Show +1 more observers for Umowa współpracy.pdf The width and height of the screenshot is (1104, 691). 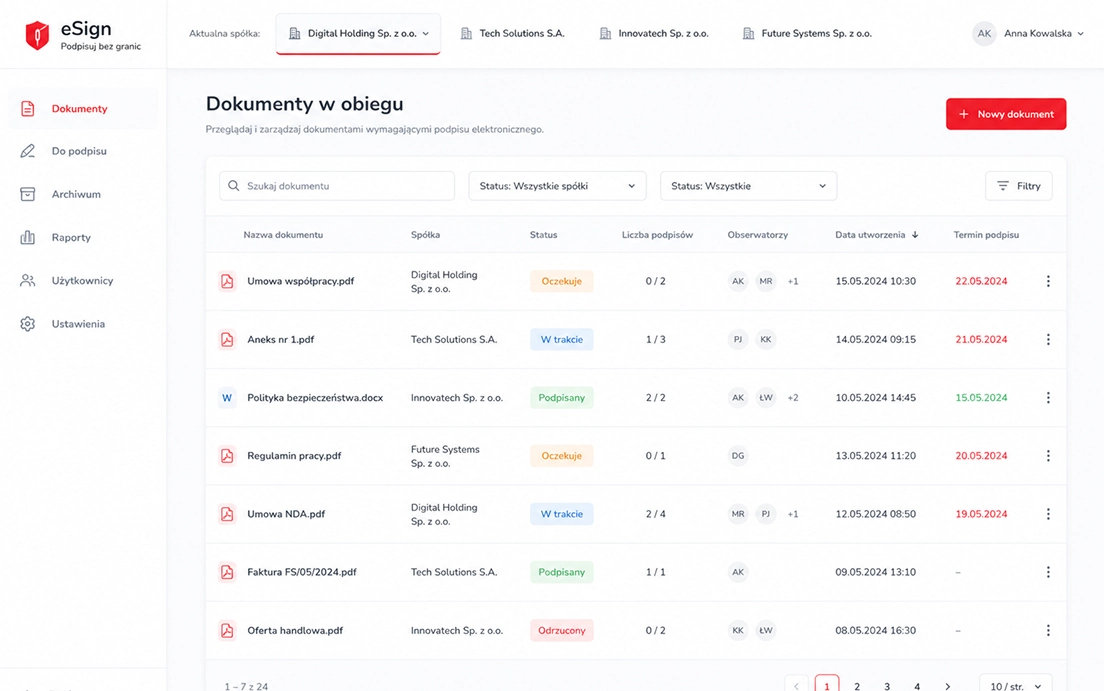(x=793, y=281)
